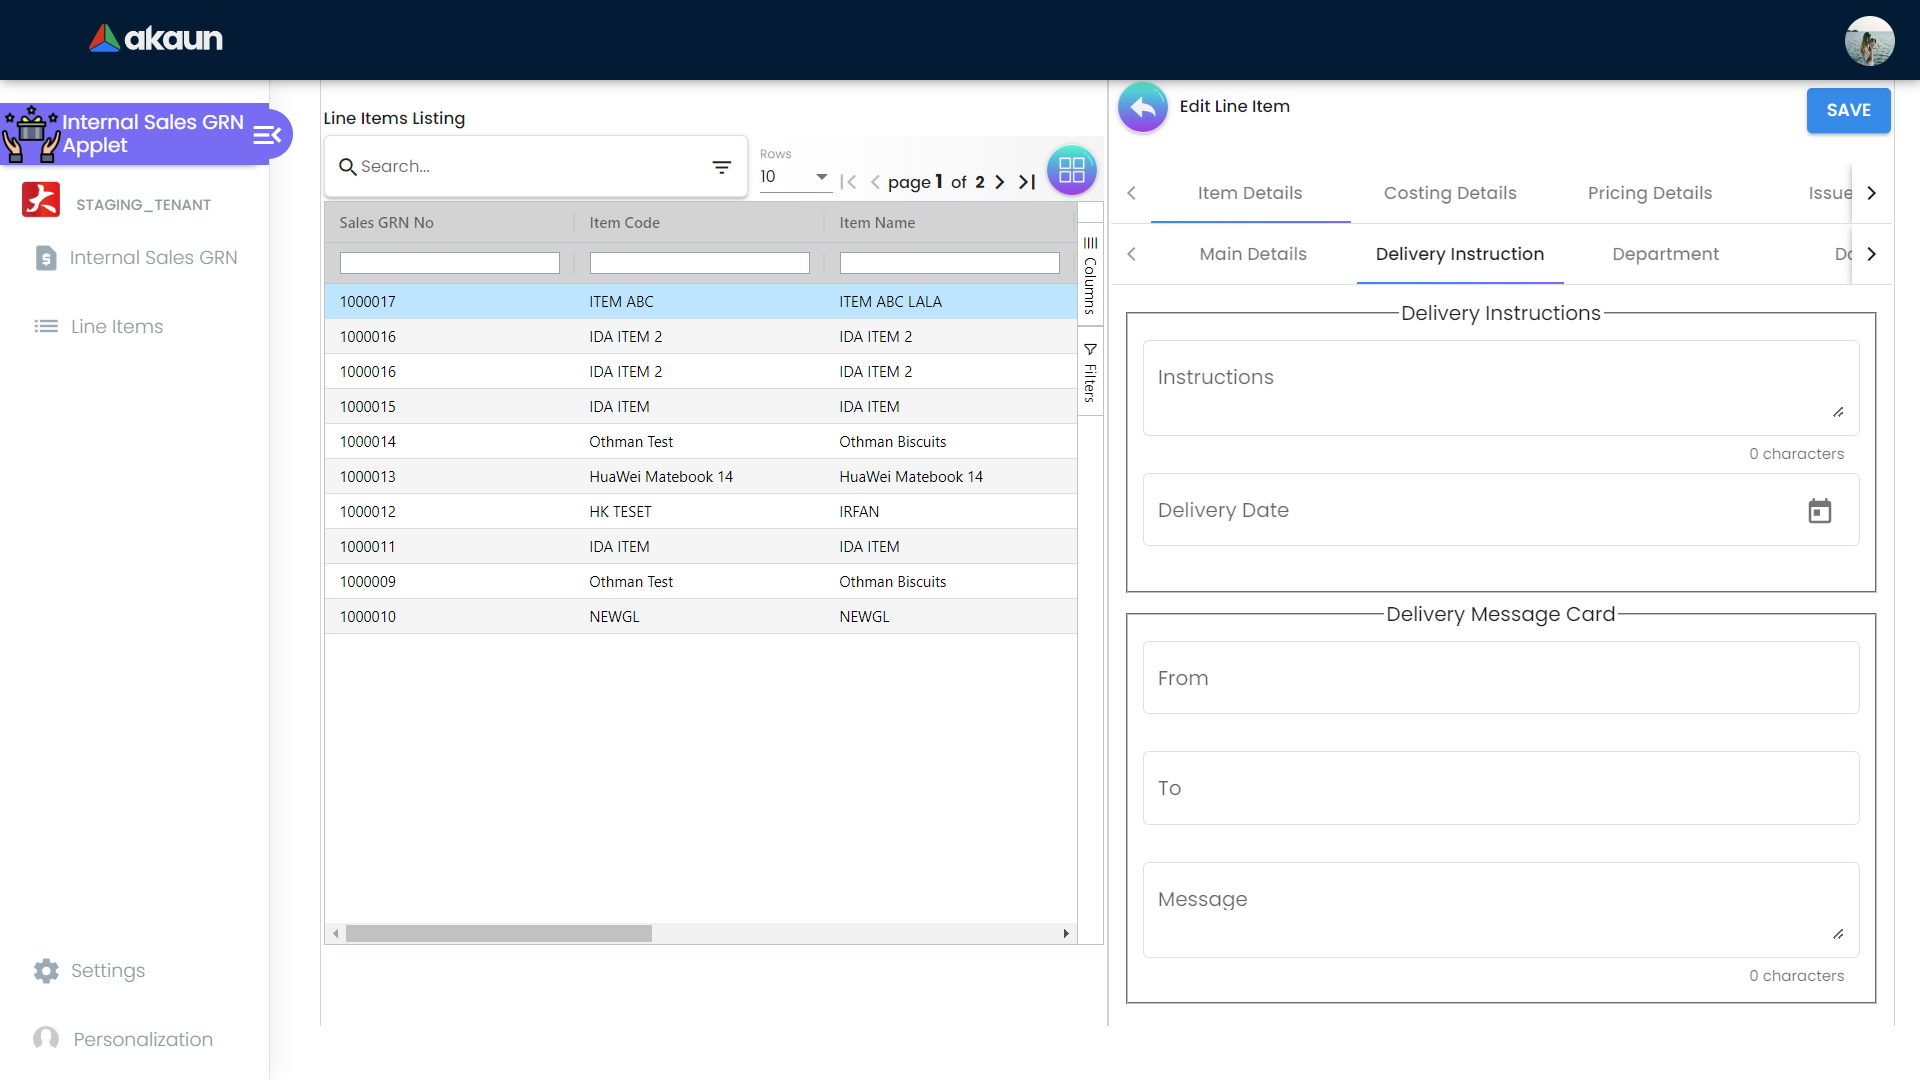The width and height of the screenshot is (1920, 1080).
Task: Toggle the Filters side panel
Action: (1090, 373)
